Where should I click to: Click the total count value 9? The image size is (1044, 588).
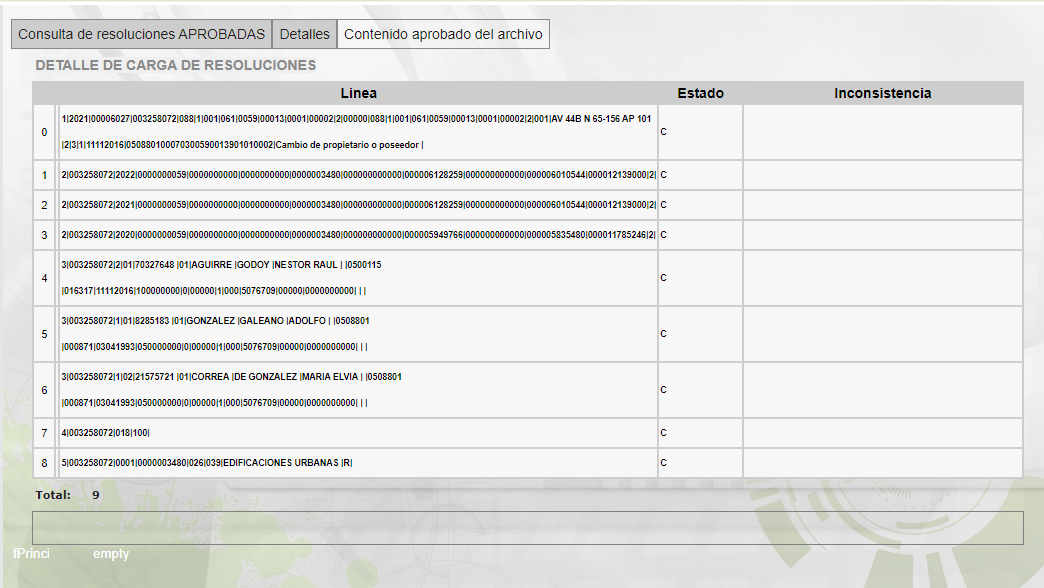point(96,495)
